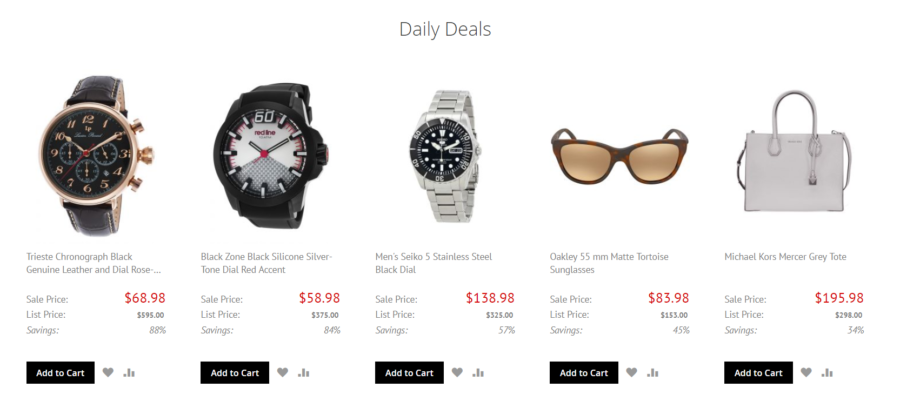Open Oakley 55 mm Matte Tortoise link

point(609,263)
